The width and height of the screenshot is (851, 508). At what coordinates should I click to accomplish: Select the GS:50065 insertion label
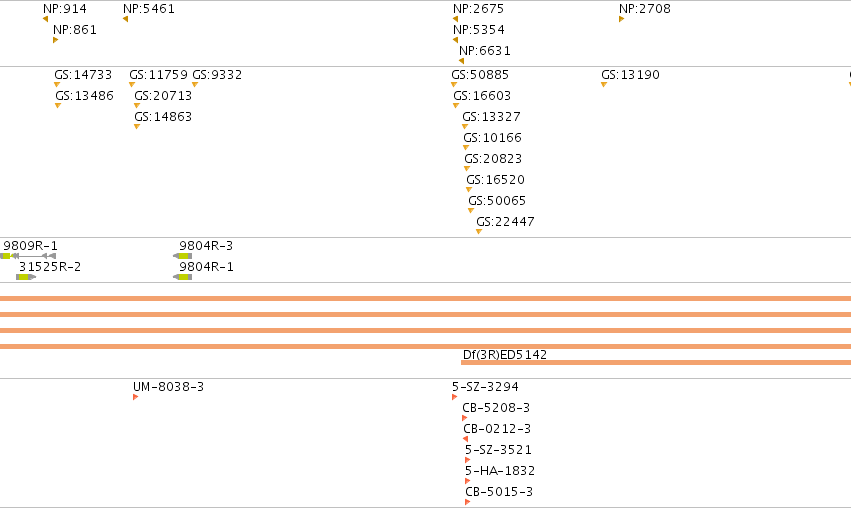click(x=497, y=201)
